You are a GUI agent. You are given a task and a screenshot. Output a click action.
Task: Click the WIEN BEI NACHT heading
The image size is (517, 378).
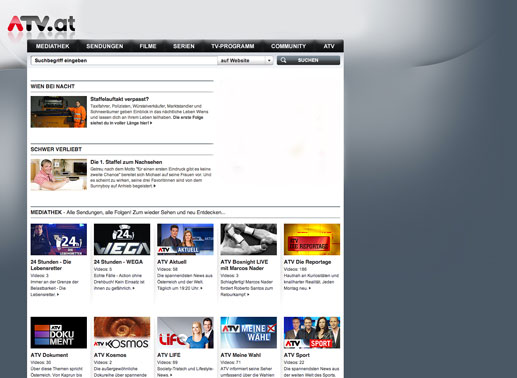pyautogui.click(x=53, y=86)
